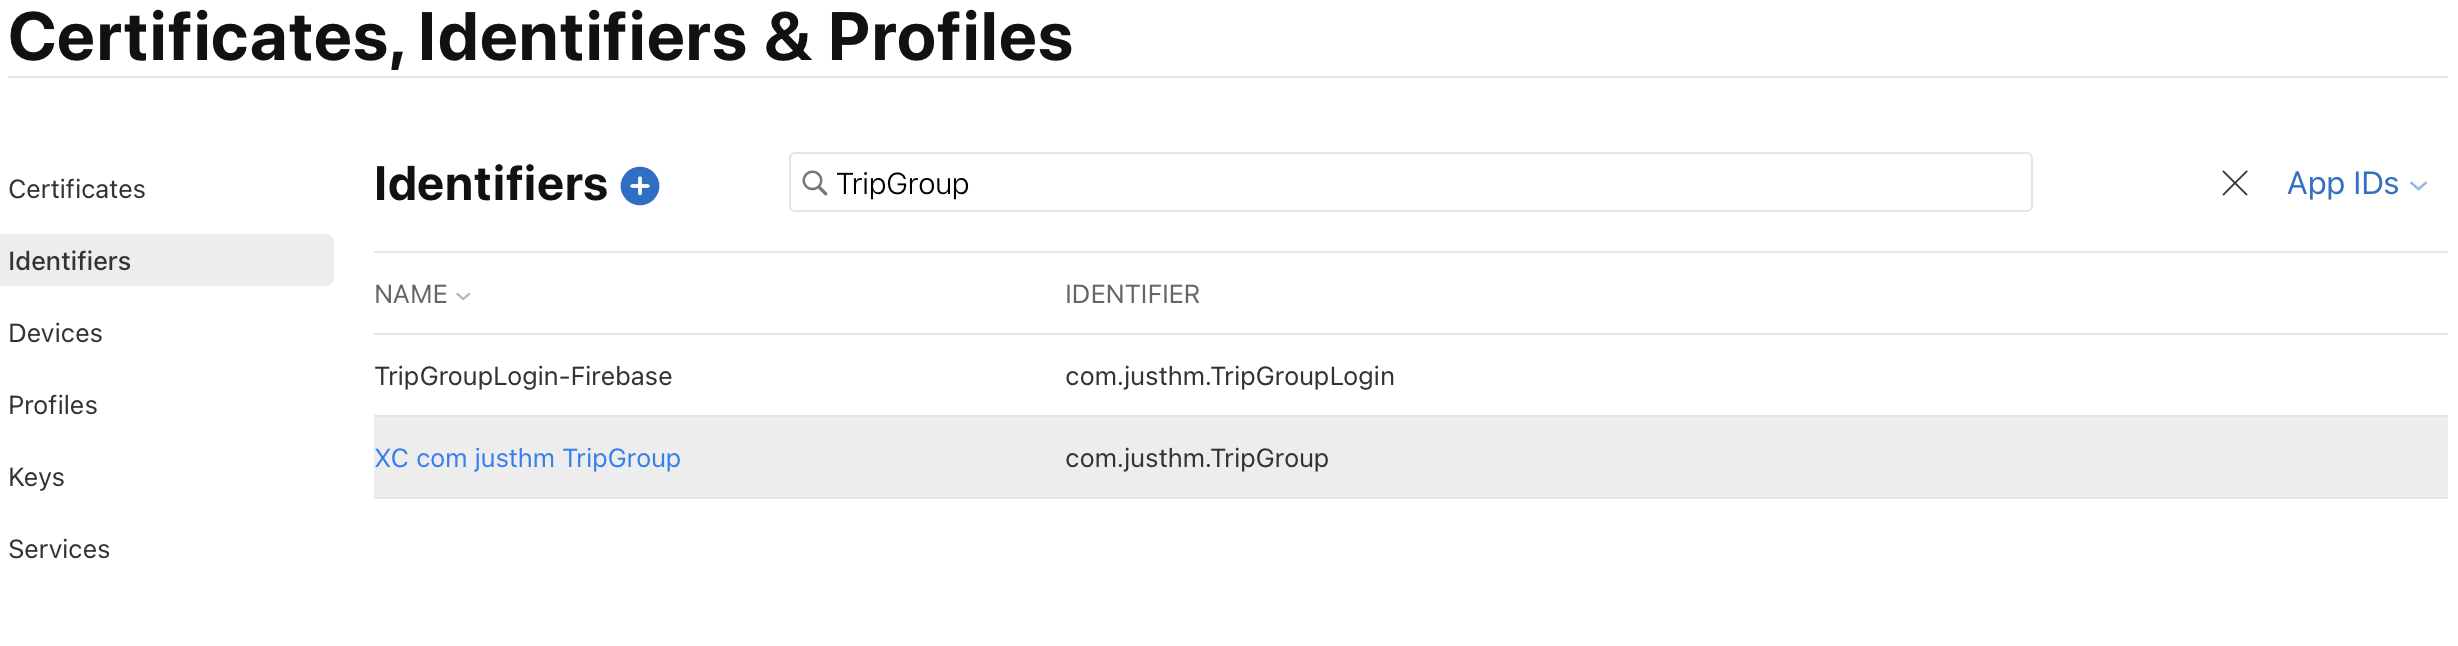Go to the Profiles section
The height and width of the screenshot is (646, 2458).
[x=52, y=404]
